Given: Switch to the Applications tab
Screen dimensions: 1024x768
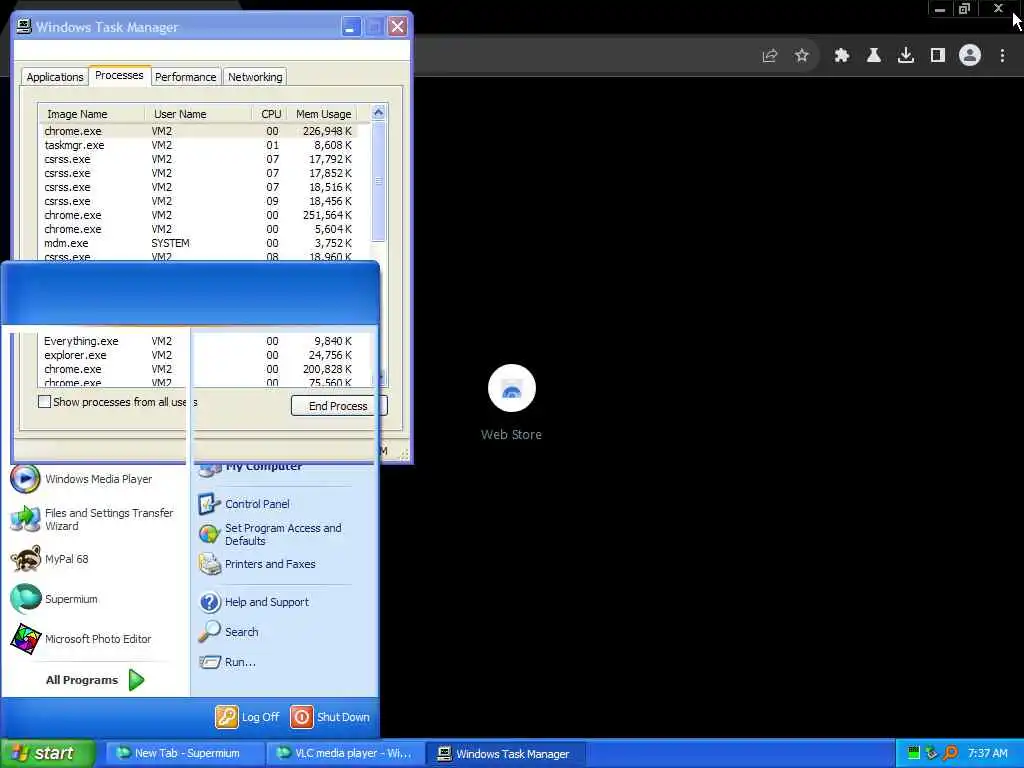Looking at the screenshot, I should pyautogui.click(x=55, y=77).
